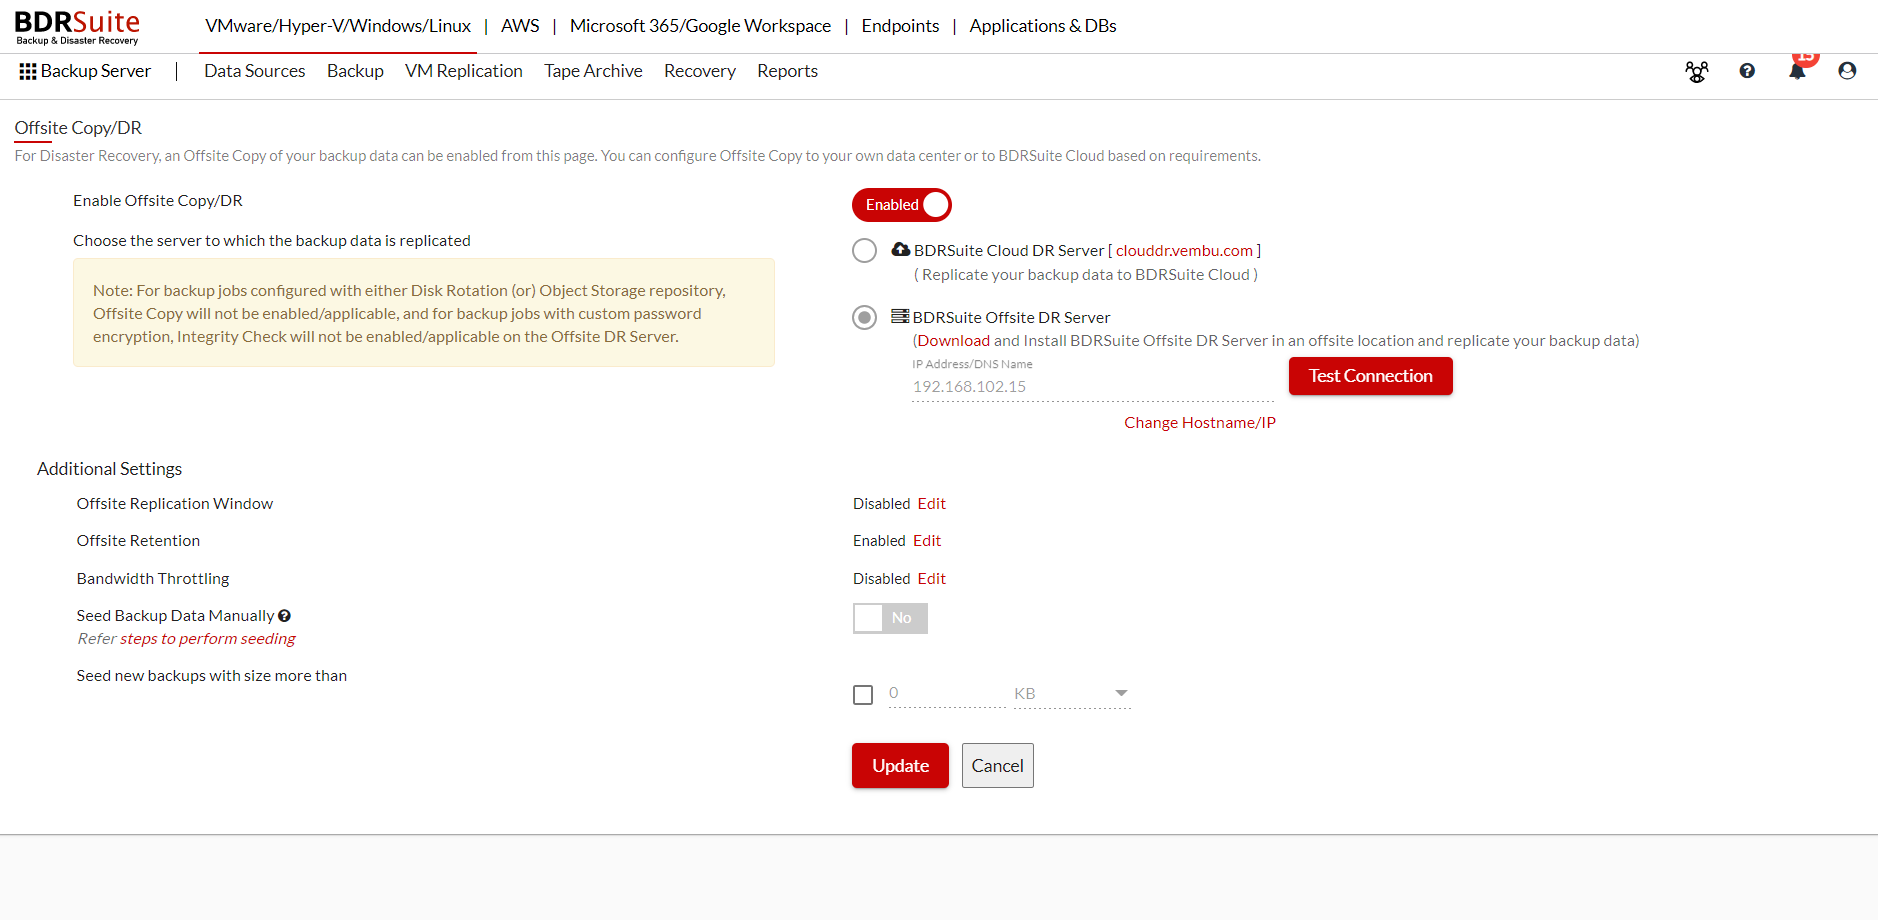Open the Tape Archive menu
Viewport: 1878px width, 920px height.
point(593,71)
